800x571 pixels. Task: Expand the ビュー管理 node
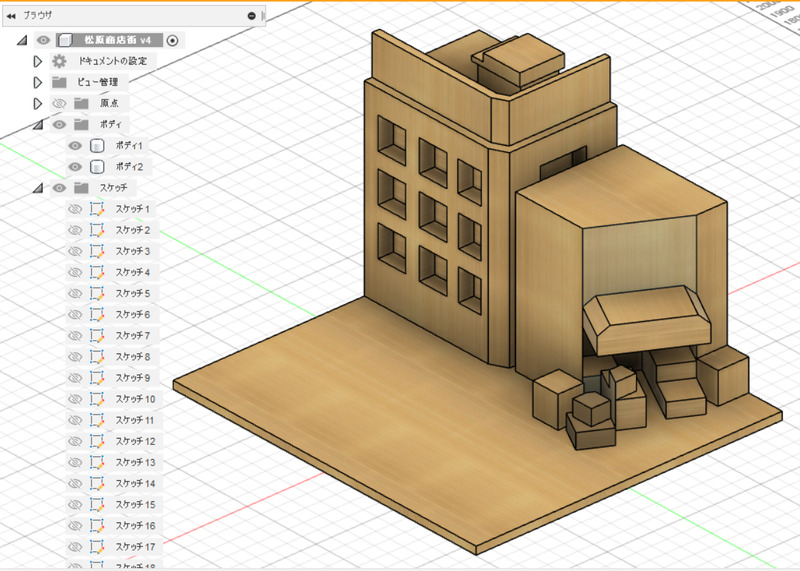pyautogui.click(x=38, y=82)
